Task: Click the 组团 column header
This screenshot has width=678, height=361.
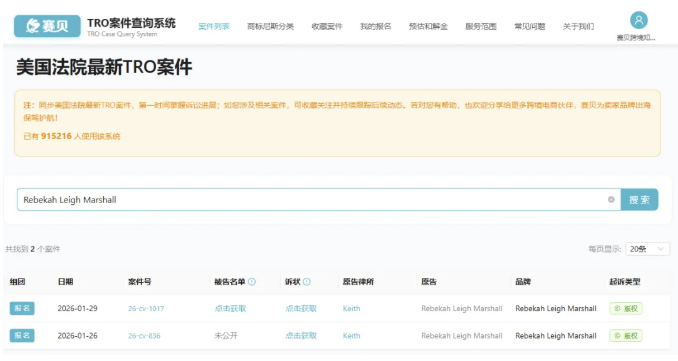Action: tap(17, 282)
